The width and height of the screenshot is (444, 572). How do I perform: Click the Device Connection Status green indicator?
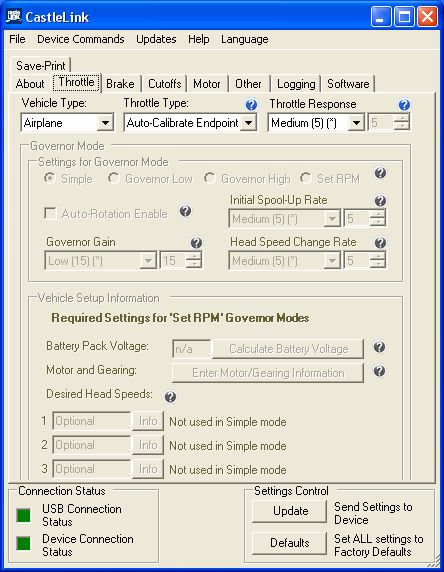click(x=24, y=543)
